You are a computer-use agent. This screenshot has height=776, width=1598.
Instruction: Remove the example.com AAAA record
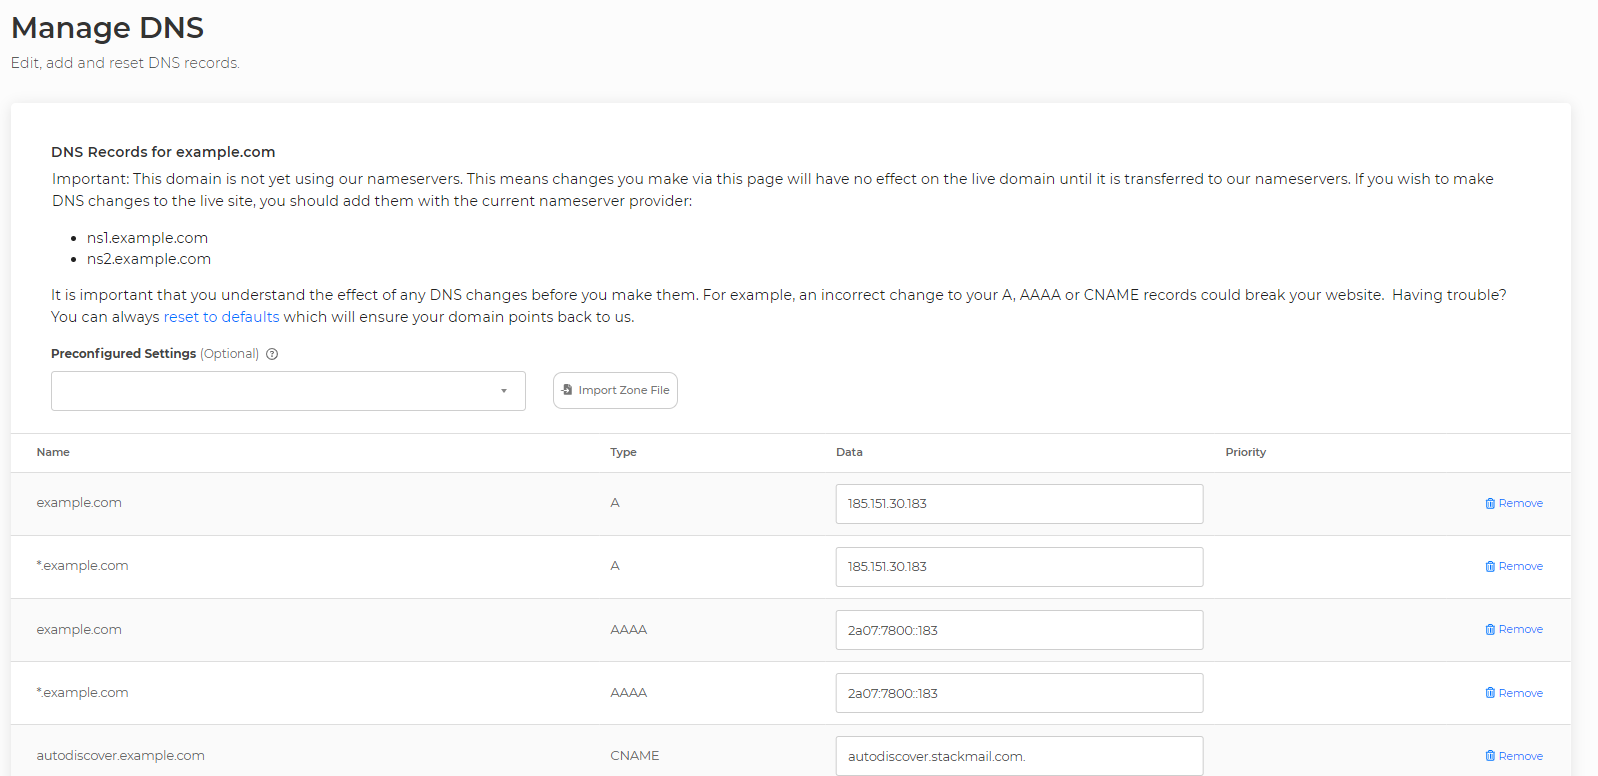pyautogui.click(x=1514, y=629)
